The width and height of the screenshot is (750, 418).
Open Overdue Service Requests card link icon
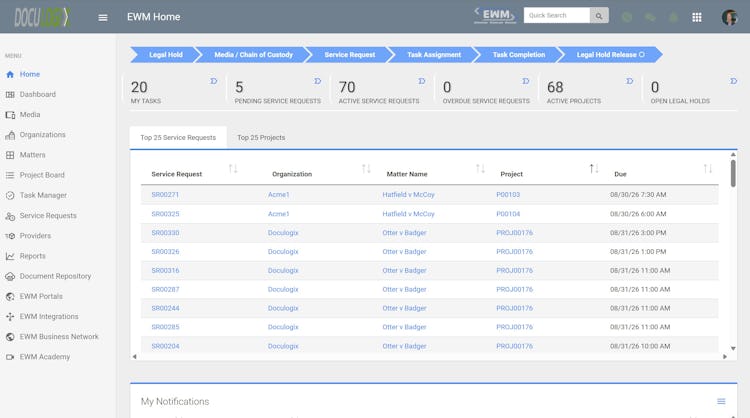pos(526,81)
